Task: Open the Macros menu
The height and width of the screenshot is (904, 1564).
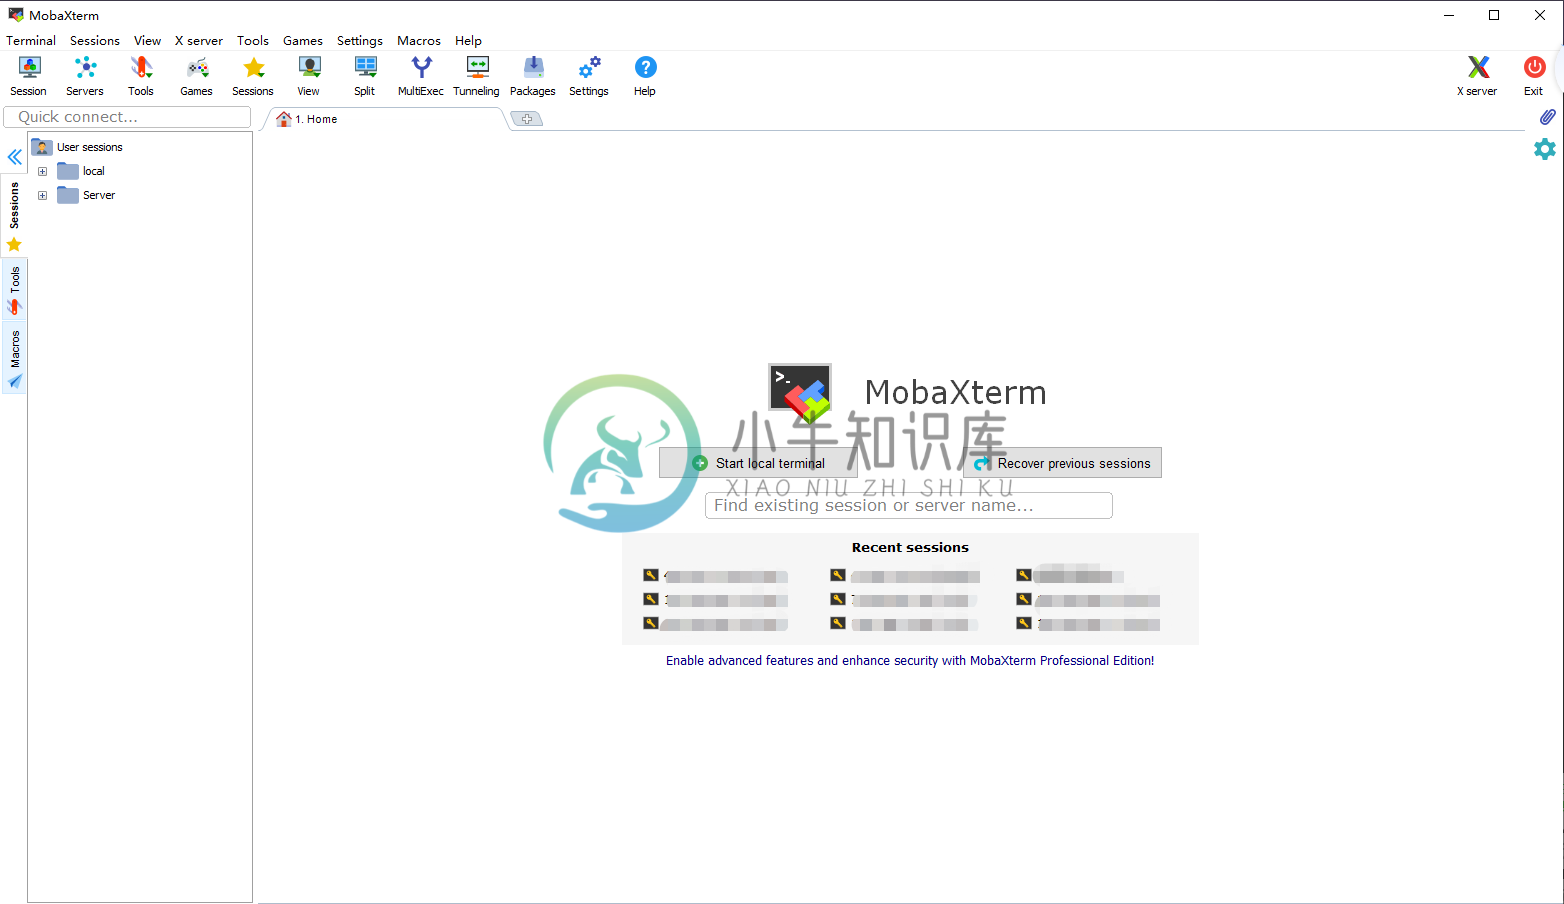Action: tap(419, 41)
